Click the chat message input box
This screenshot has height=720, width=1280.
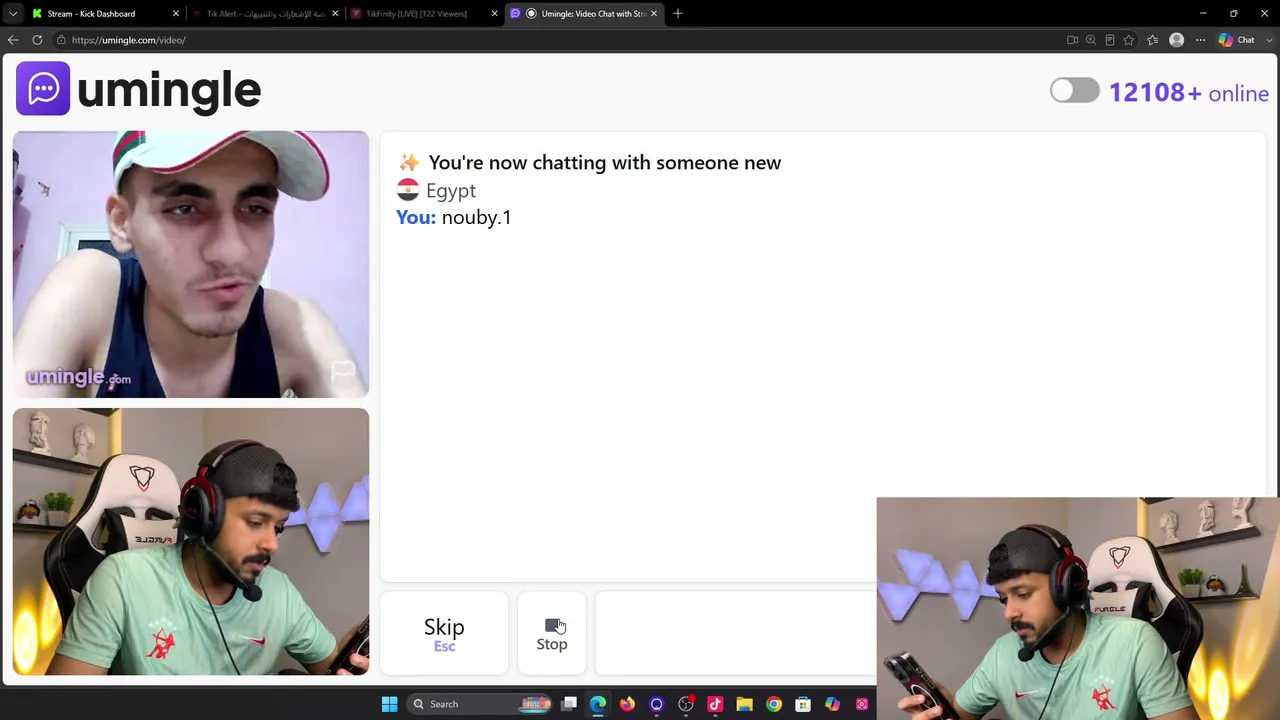735,634
